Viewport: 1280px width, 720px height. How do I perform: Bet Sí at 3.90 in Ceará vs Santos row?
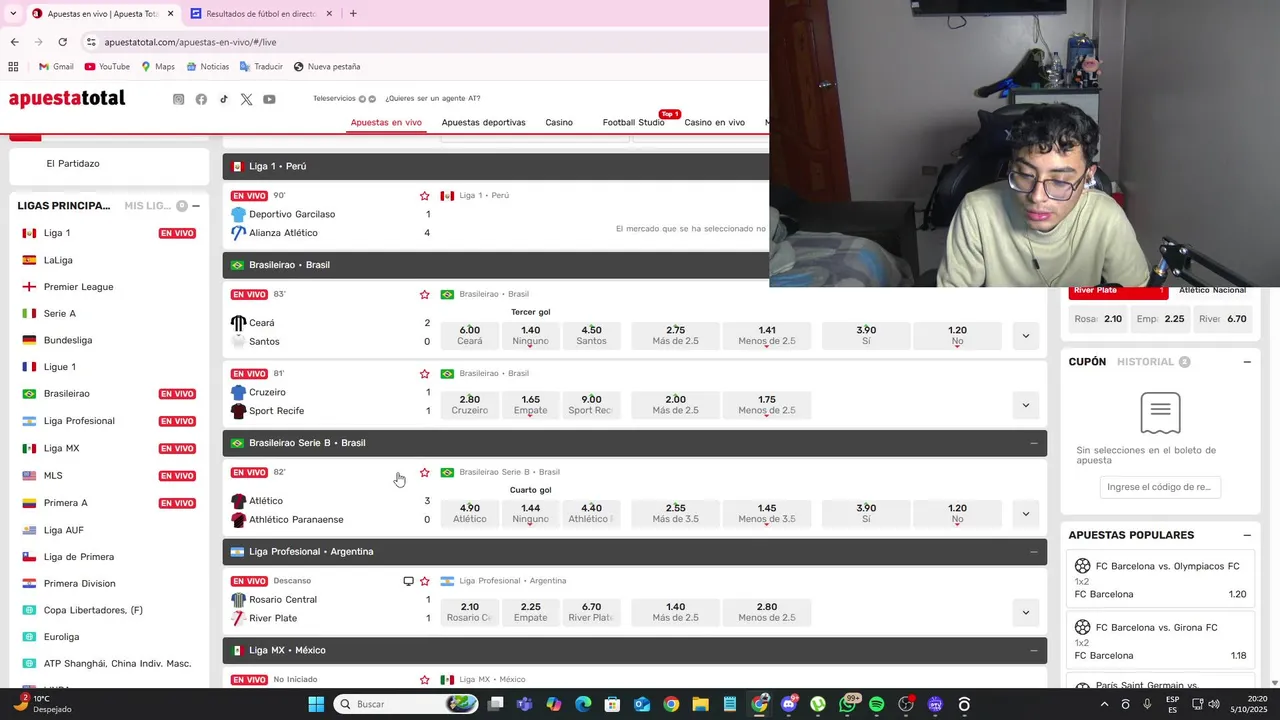pyautogui.click(x=866, y=335)
